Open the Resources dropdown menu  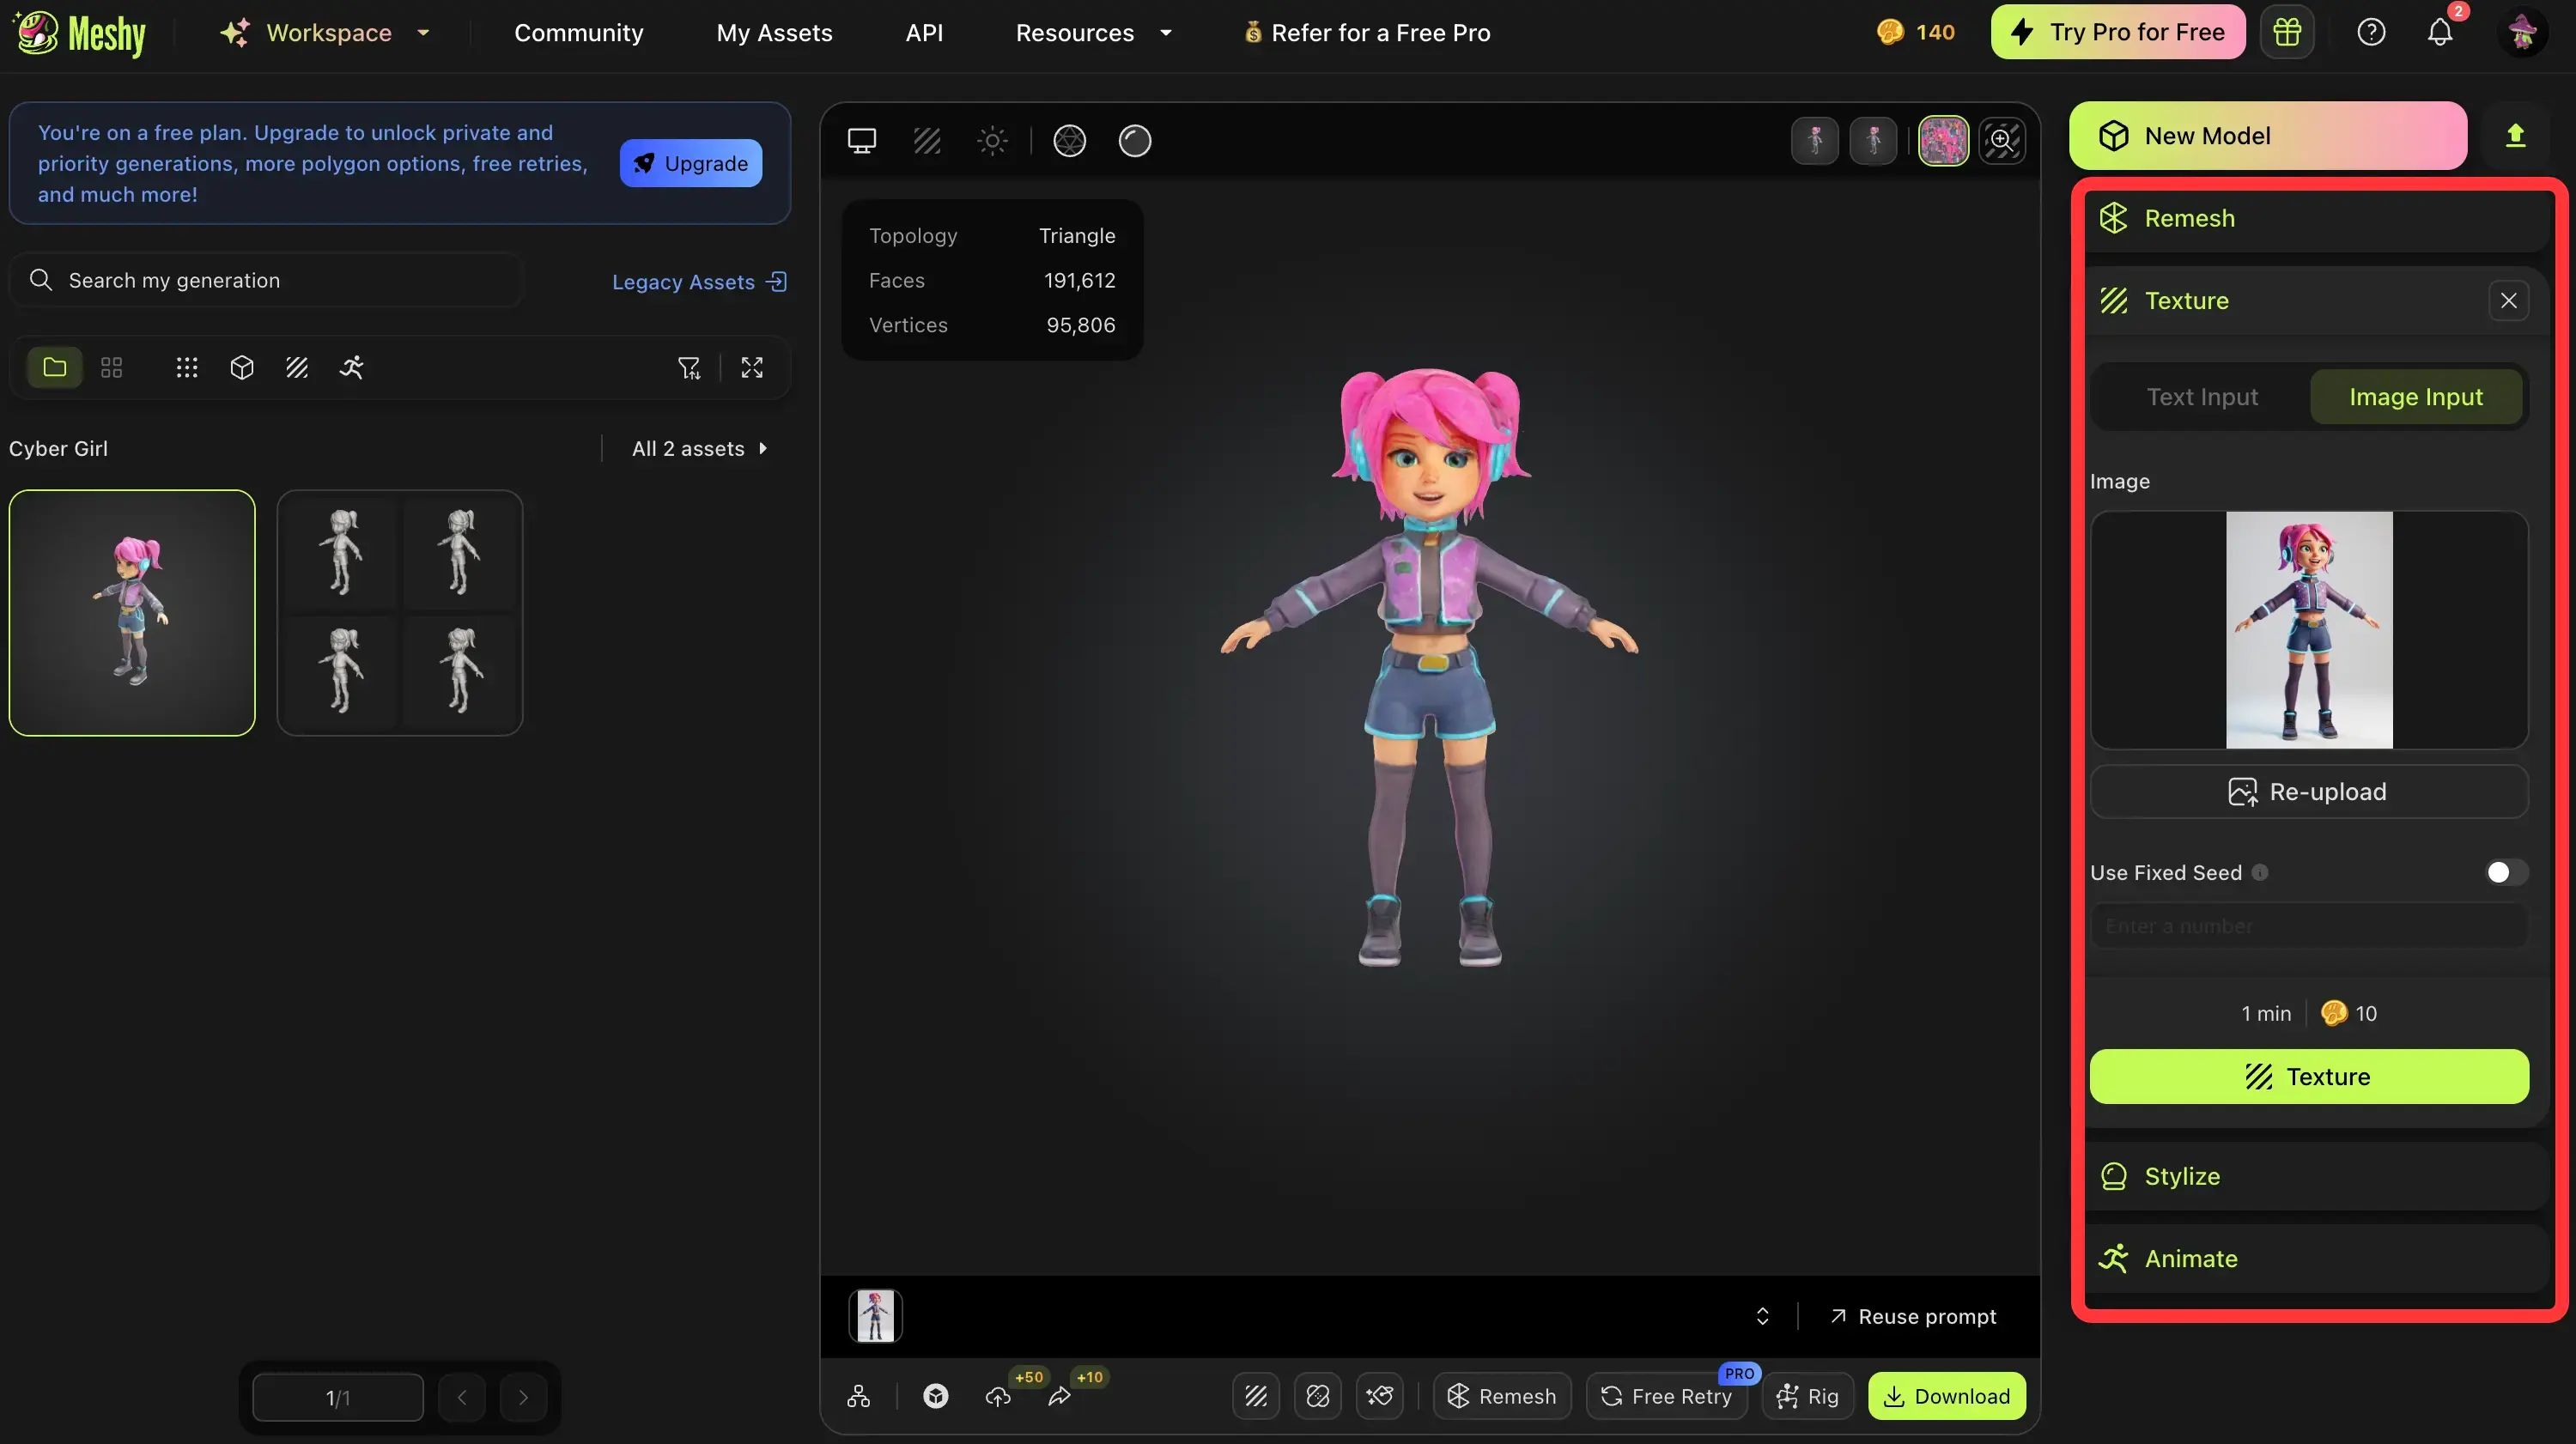point(1094,32)
